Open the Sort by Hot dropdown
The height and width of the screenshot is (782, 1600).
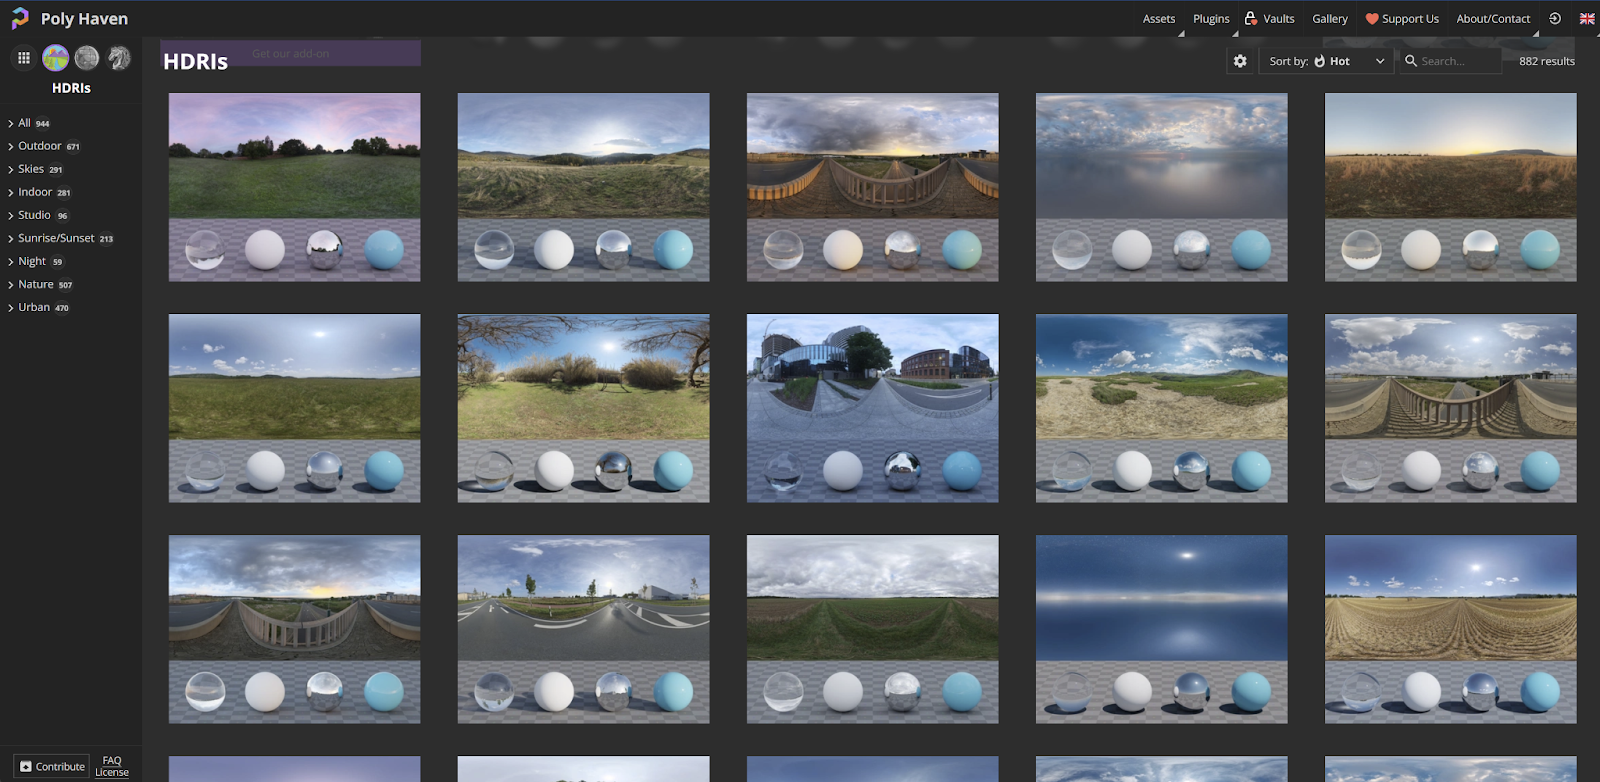1326,61
